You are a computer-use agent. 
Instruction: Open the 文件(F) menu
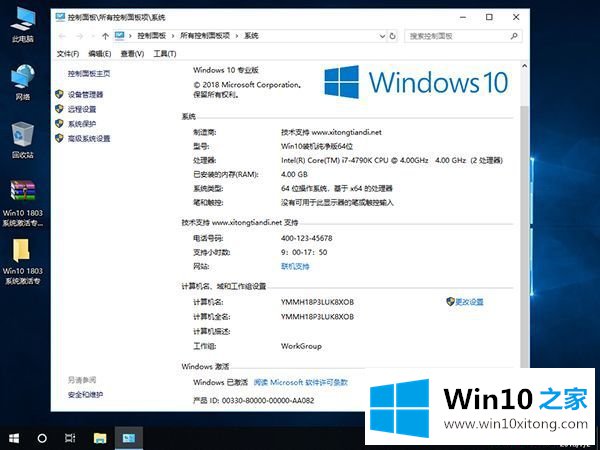click(x=68, y=54)
